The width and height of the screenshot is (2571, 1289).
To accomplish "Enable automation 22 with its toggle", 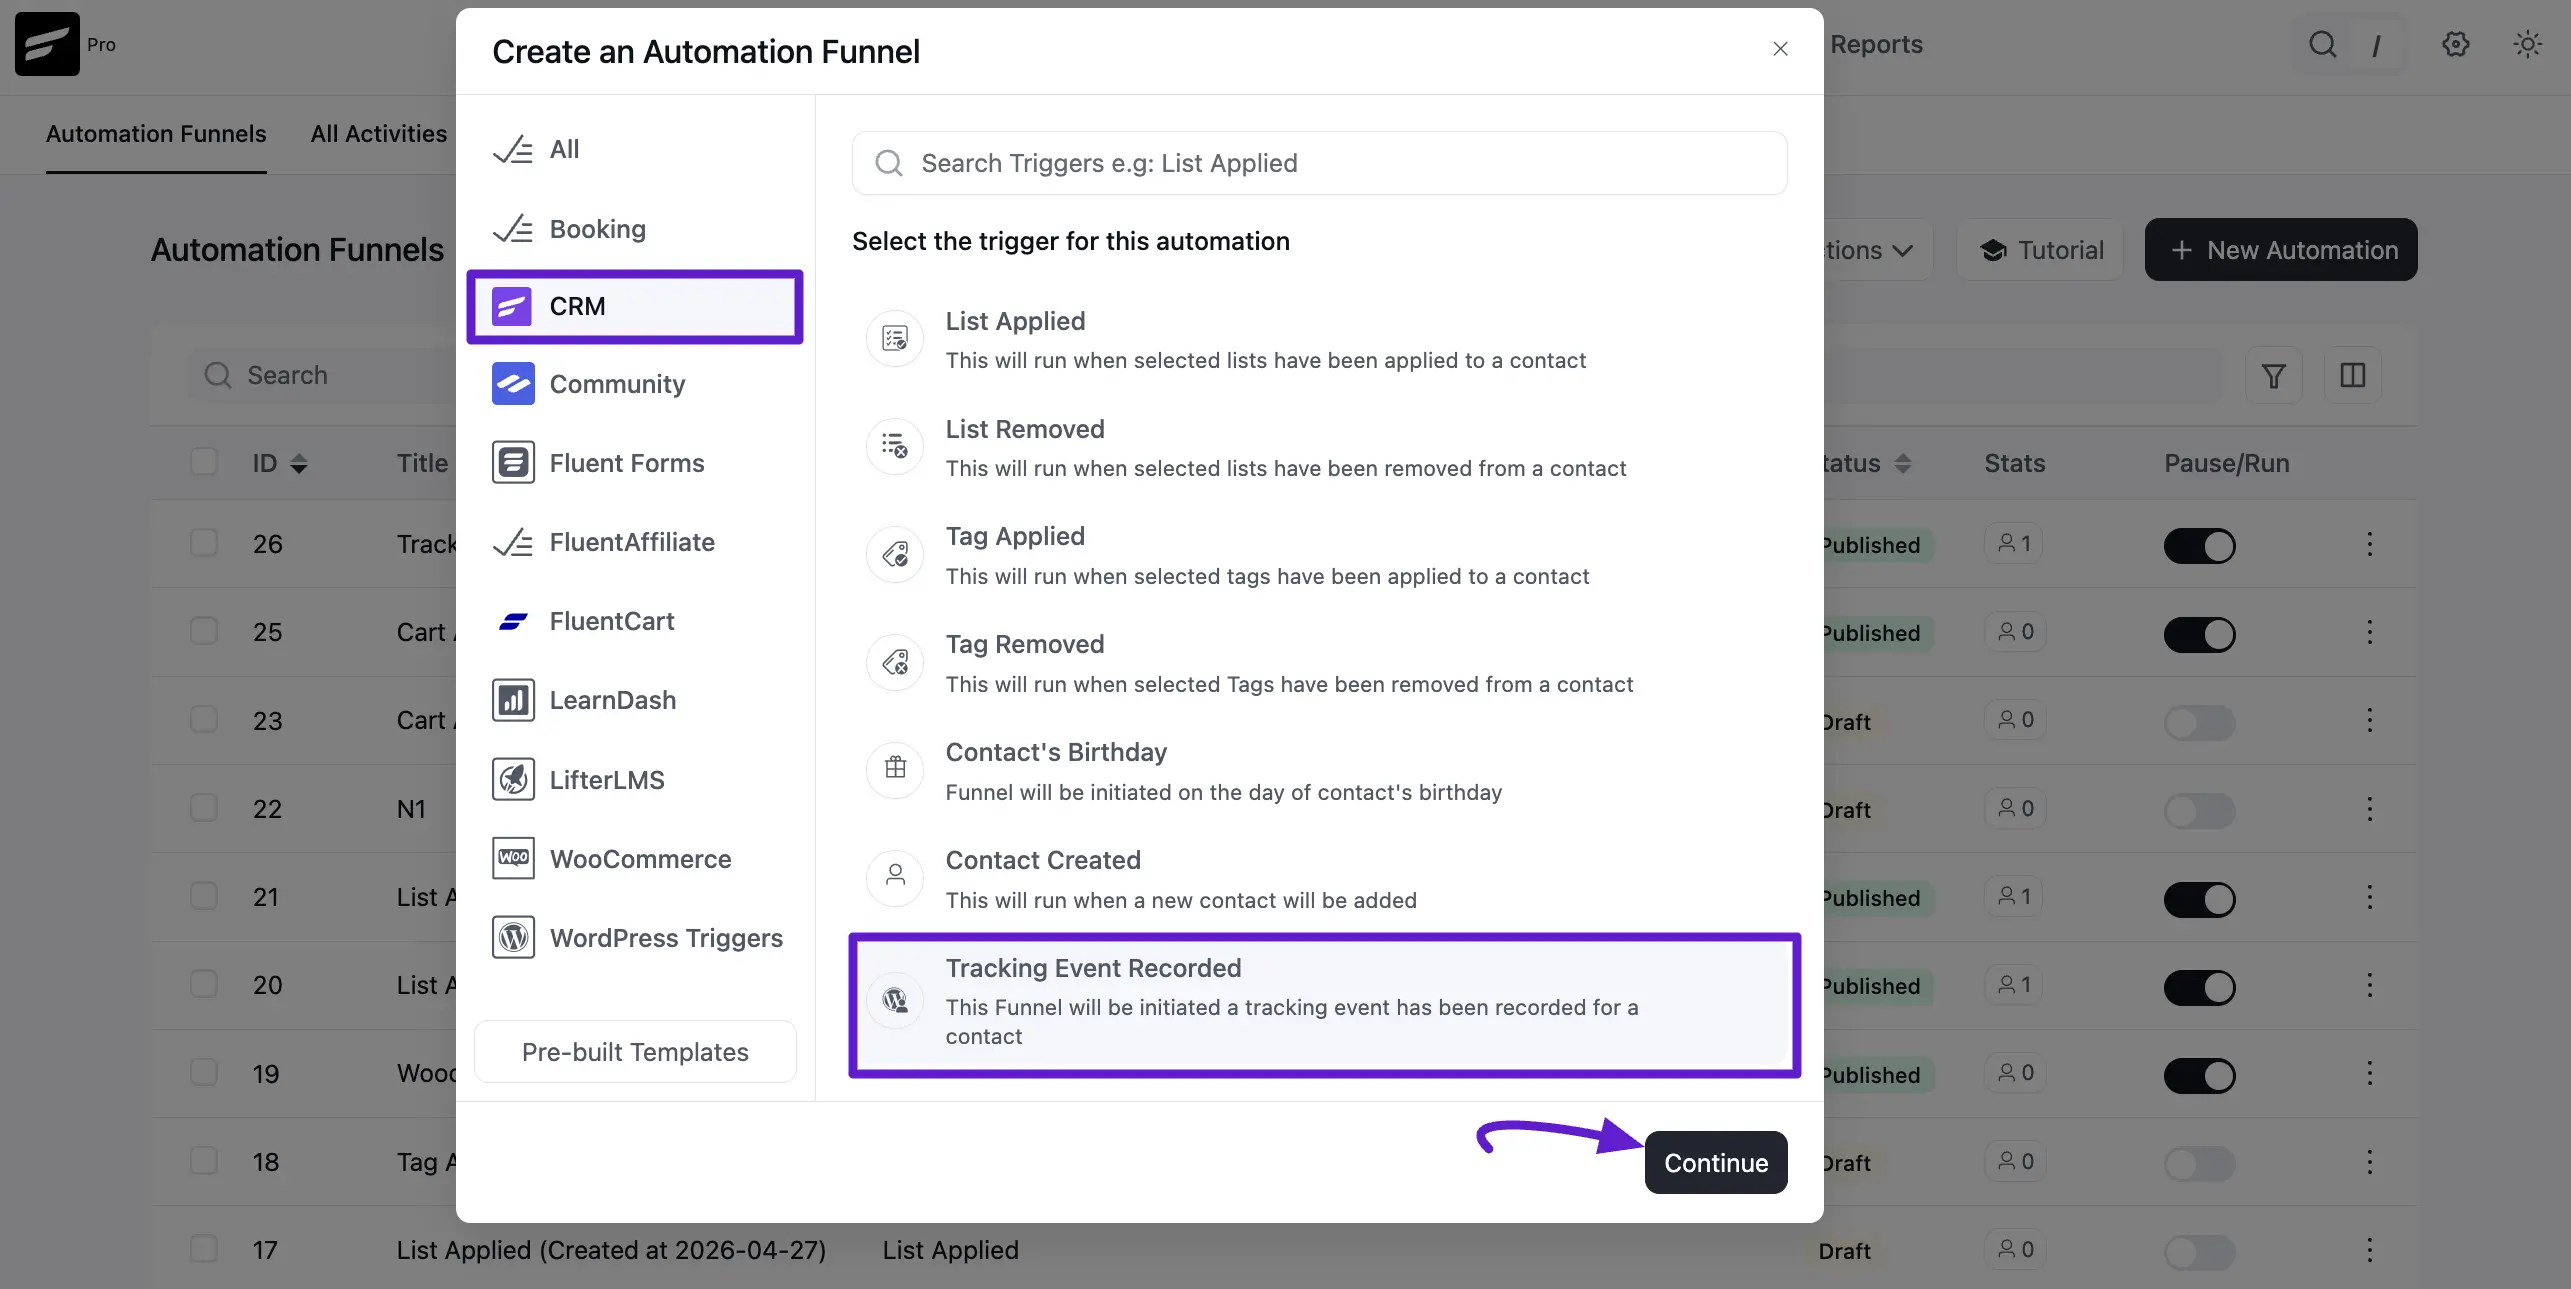I will 2199,810.
